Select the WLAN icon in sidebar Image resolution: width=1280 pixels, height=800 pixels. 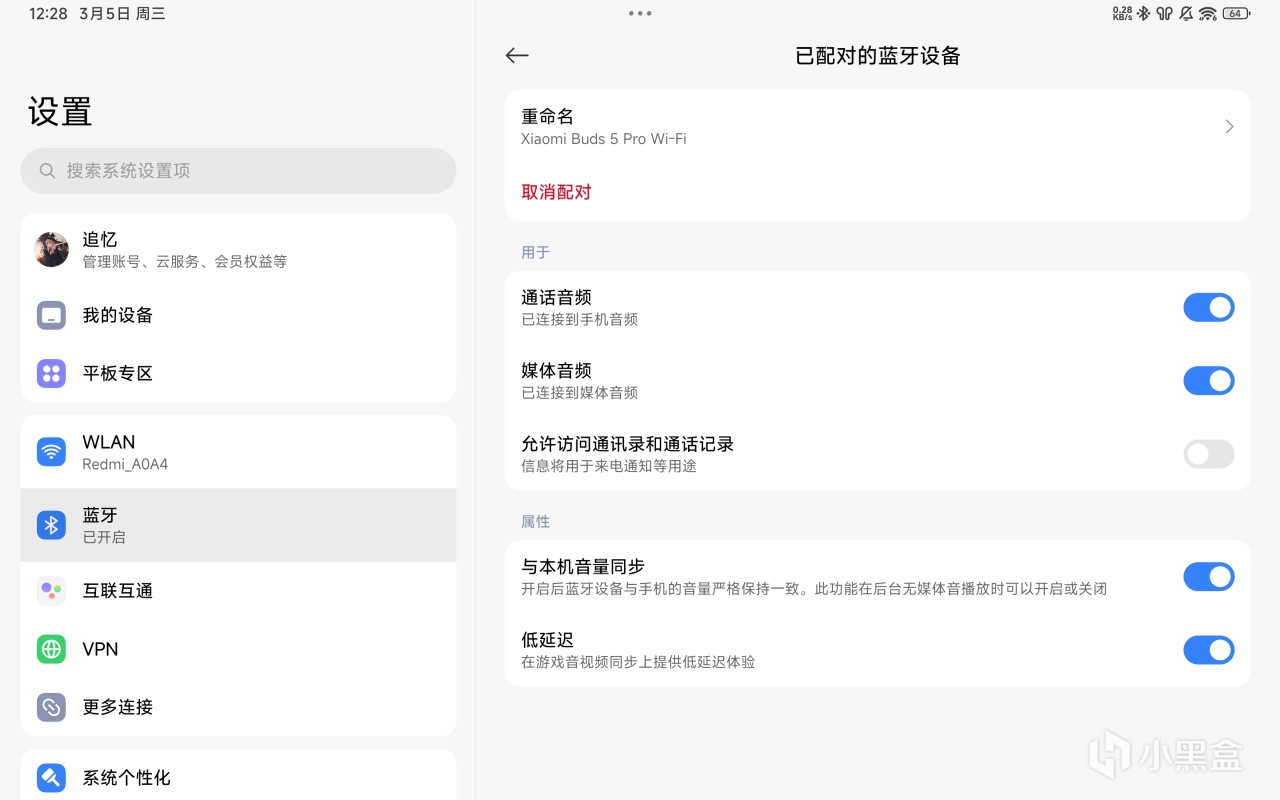tap(51, 451)
